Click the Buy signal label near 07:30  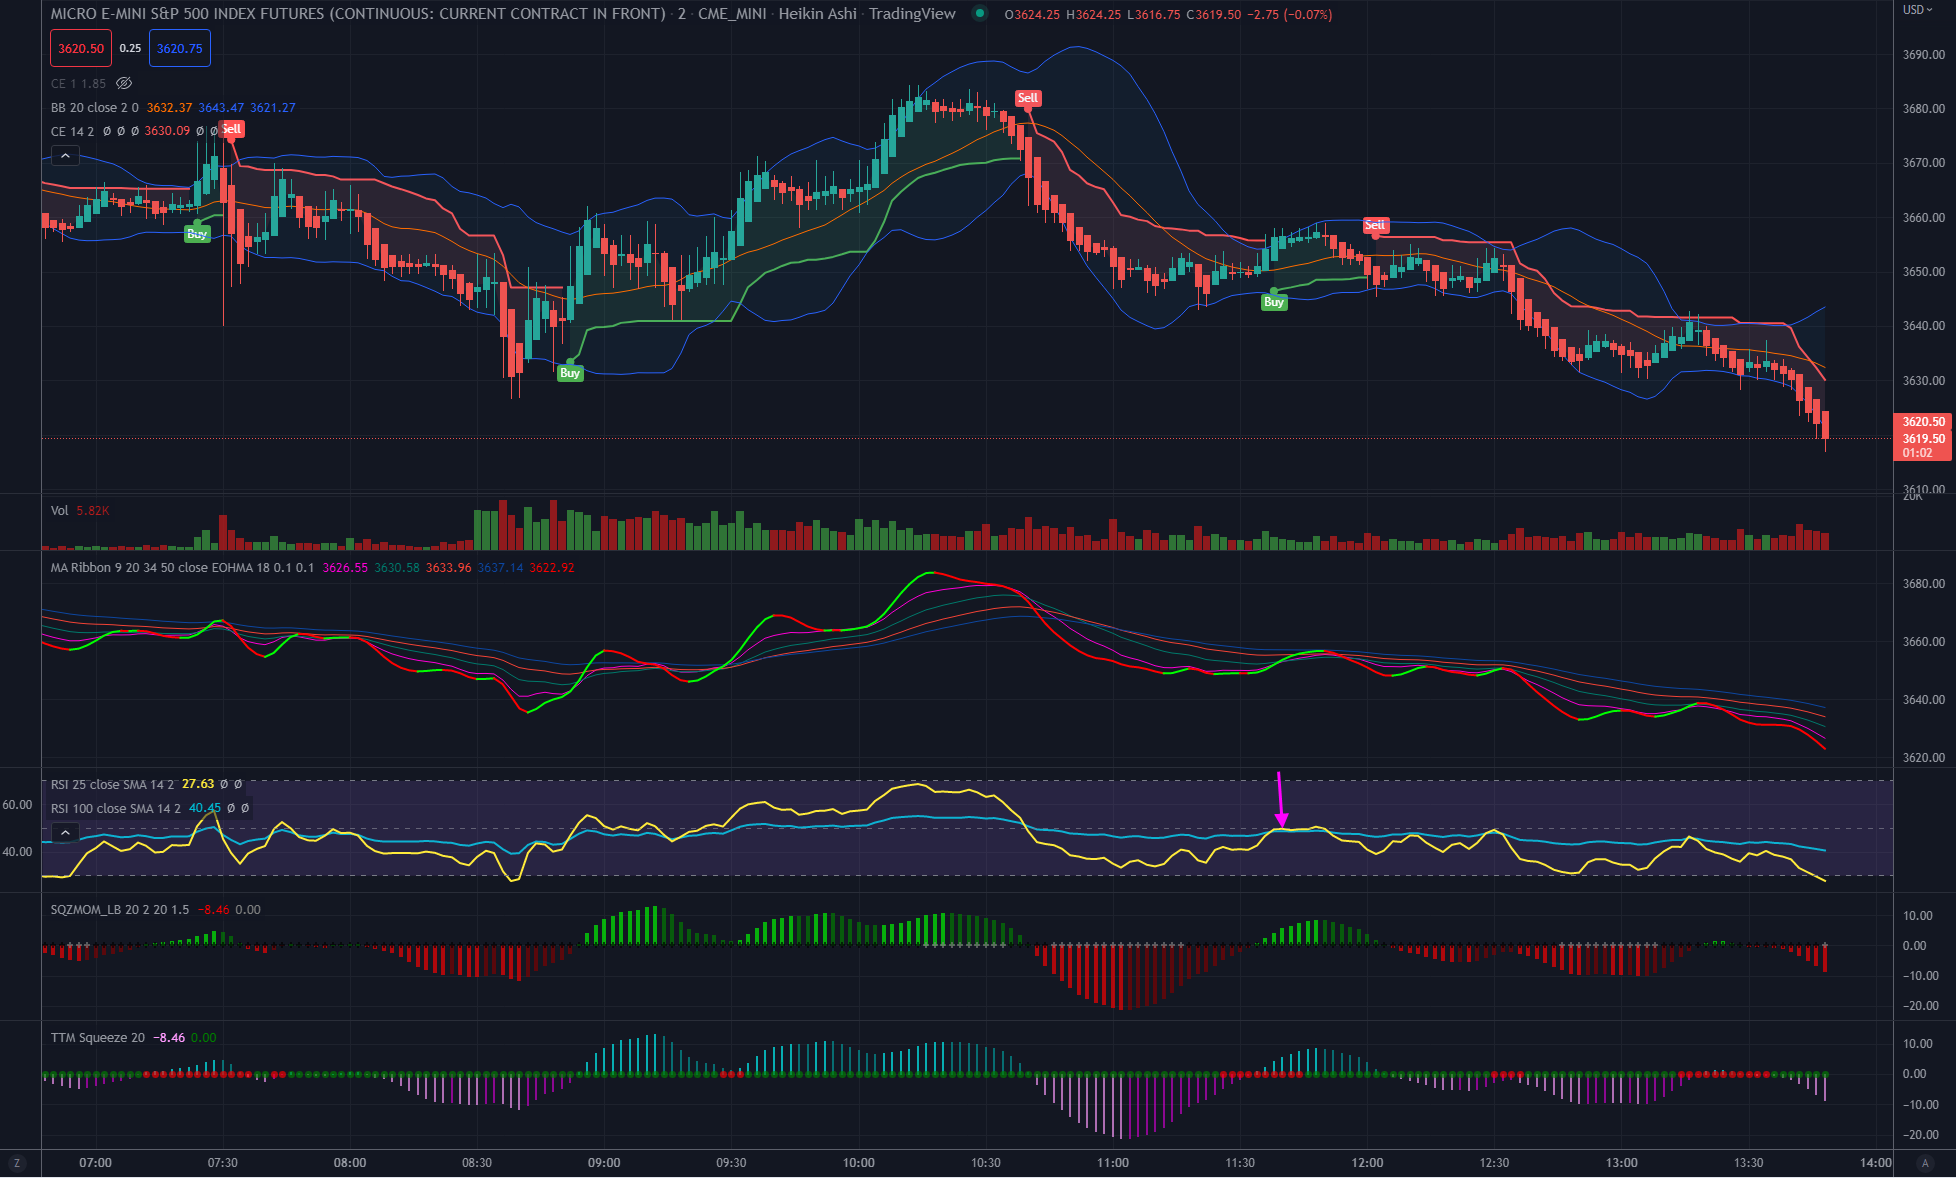197,234
